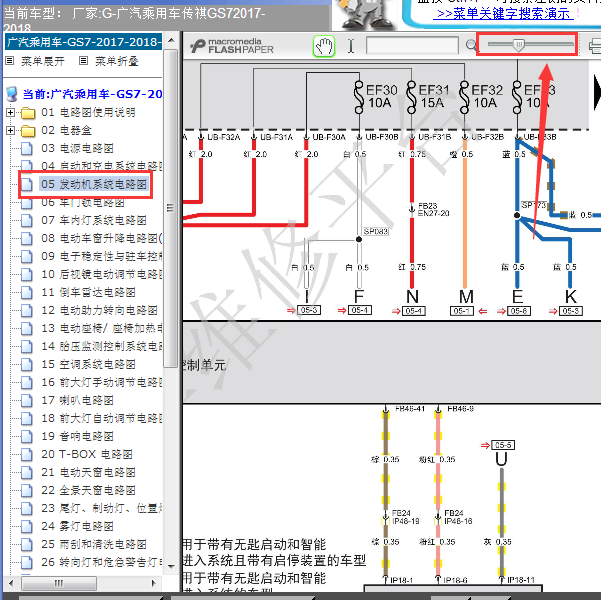Open 11 倒车雷达电路图
This screenshot has height=600, width=601.
tap(88, 292)
